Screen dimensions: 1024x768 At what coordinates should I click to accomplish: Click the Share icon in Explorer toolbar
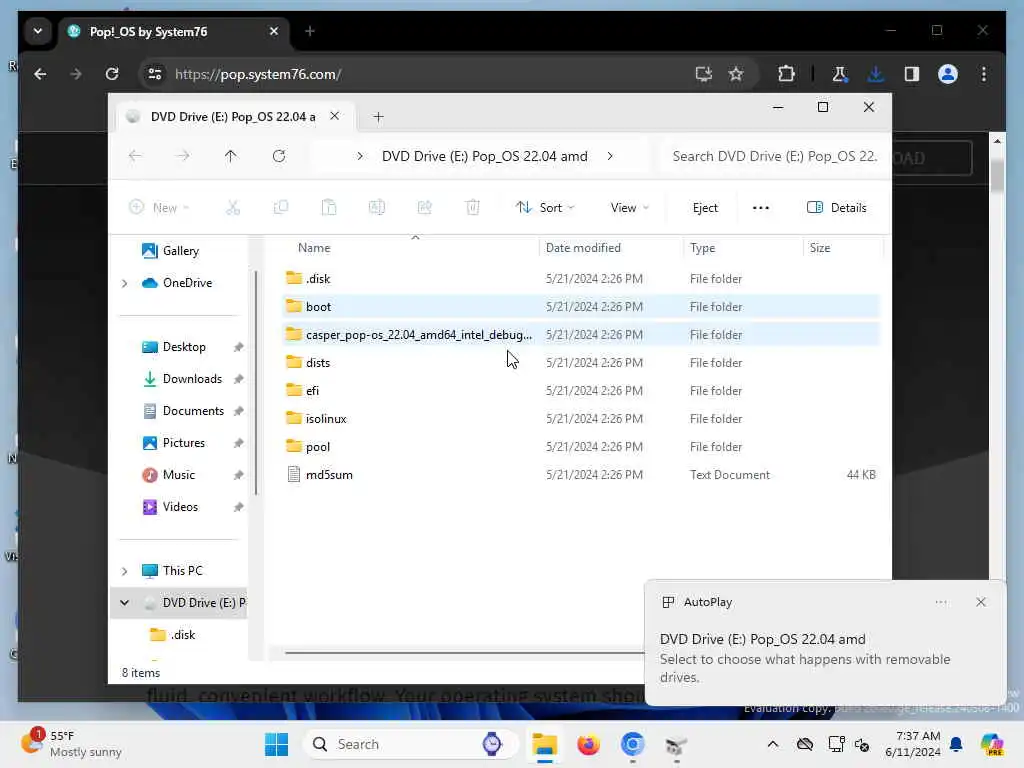click(424, 208)
